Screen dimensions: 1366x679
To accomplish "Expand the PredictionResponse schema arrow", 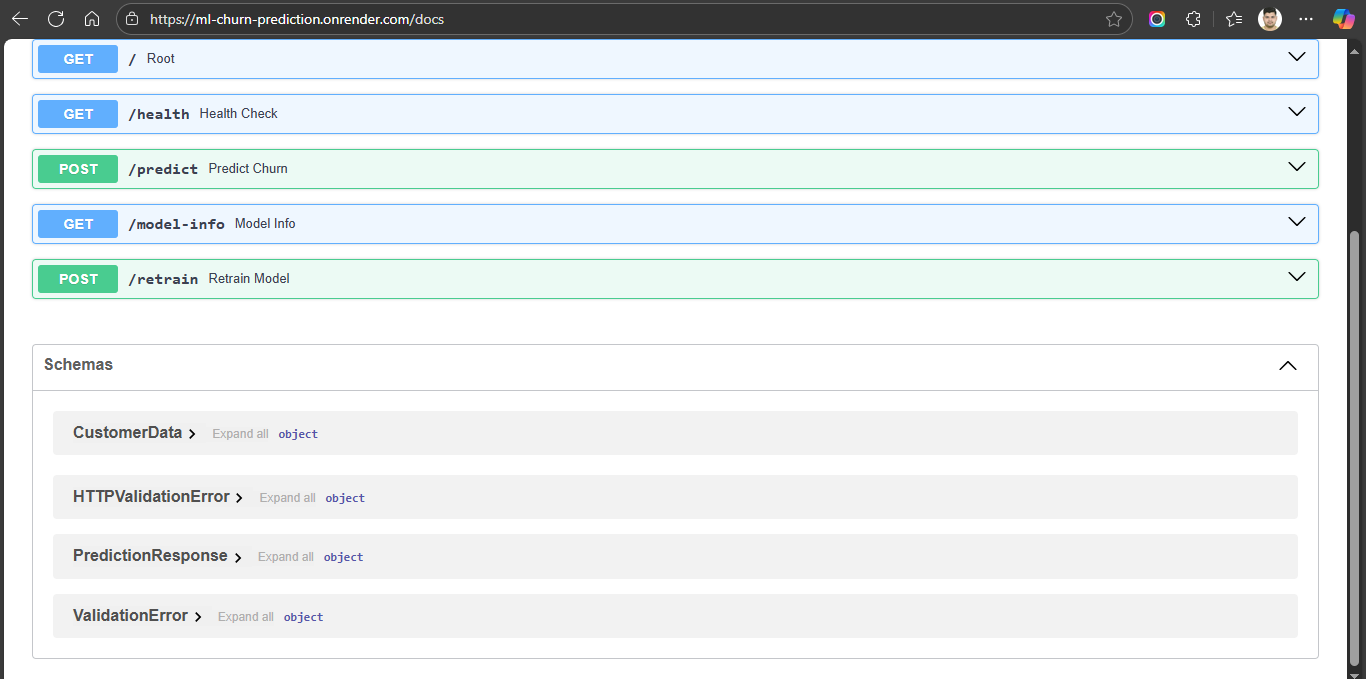I will 238,557.
